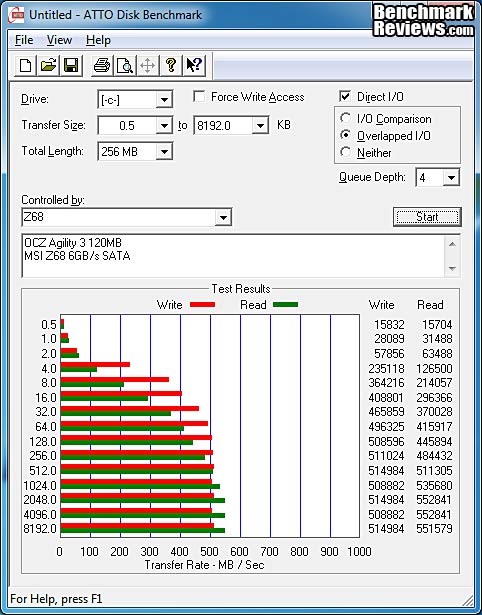This screenshot has height=615, width=482.
Task: Click description scrollbar down arrow
Action: 452,269
